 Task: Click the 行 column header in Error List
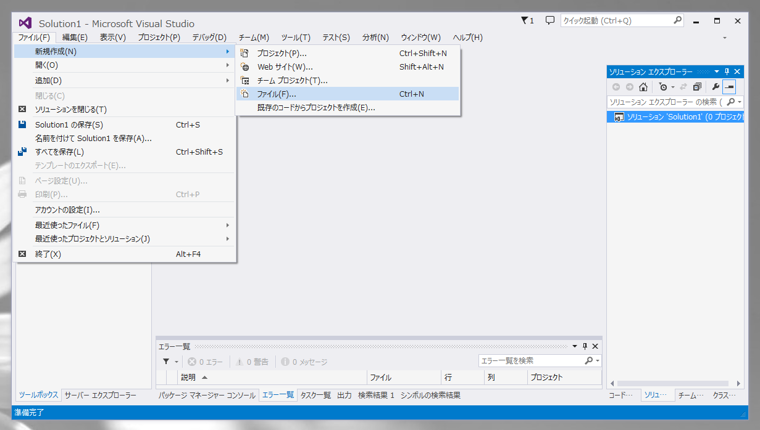click(x=462, y=377)
